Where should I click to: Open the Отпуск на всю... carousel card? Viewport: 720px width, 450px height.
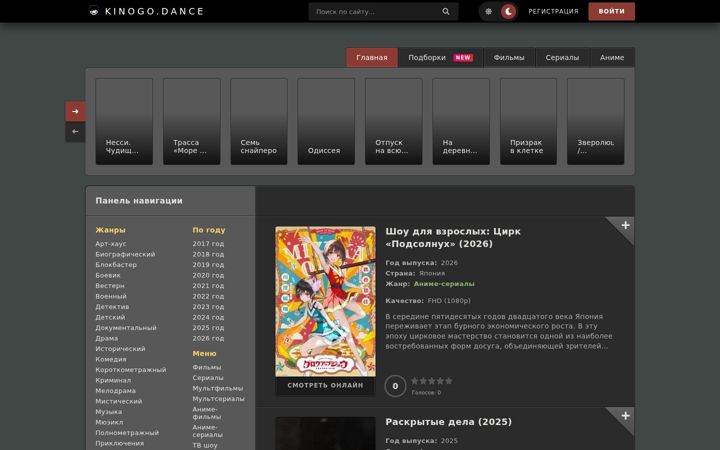[x=394, y=121]
